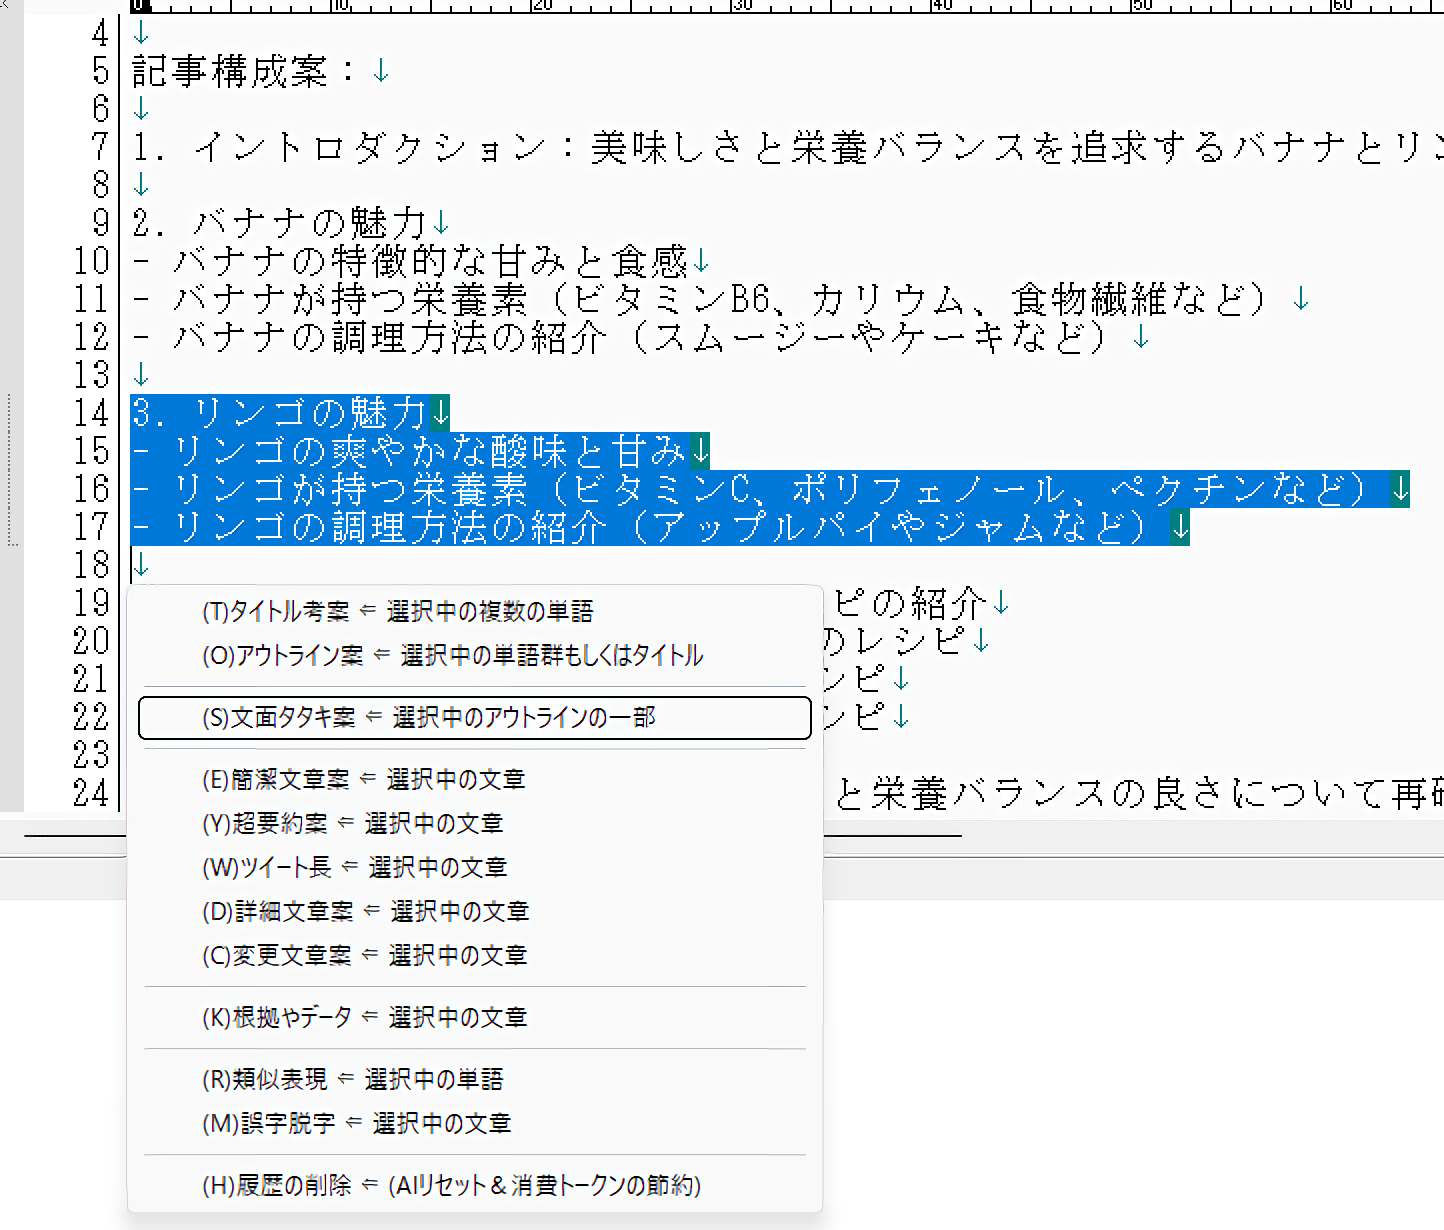Select (Y)超要約案 in the popup menu
The width and height of the screenshot is (1444, 1230).
[x=352, y=824]
